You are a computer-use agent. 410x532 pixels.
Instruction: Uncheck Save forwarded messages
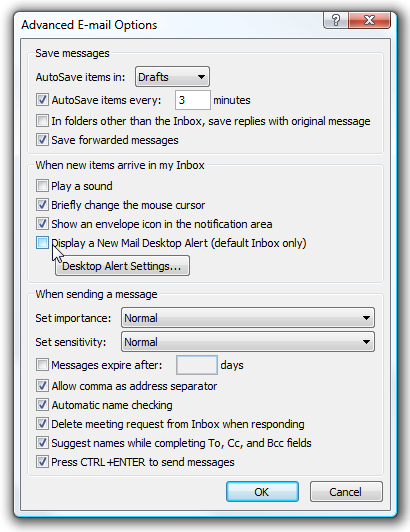(42, 140)
